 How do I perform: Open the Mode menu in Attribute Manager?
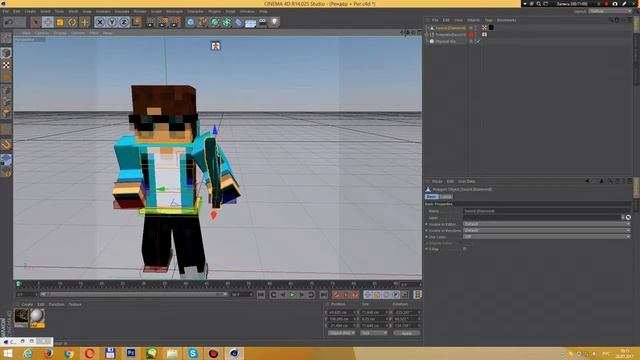437,181
